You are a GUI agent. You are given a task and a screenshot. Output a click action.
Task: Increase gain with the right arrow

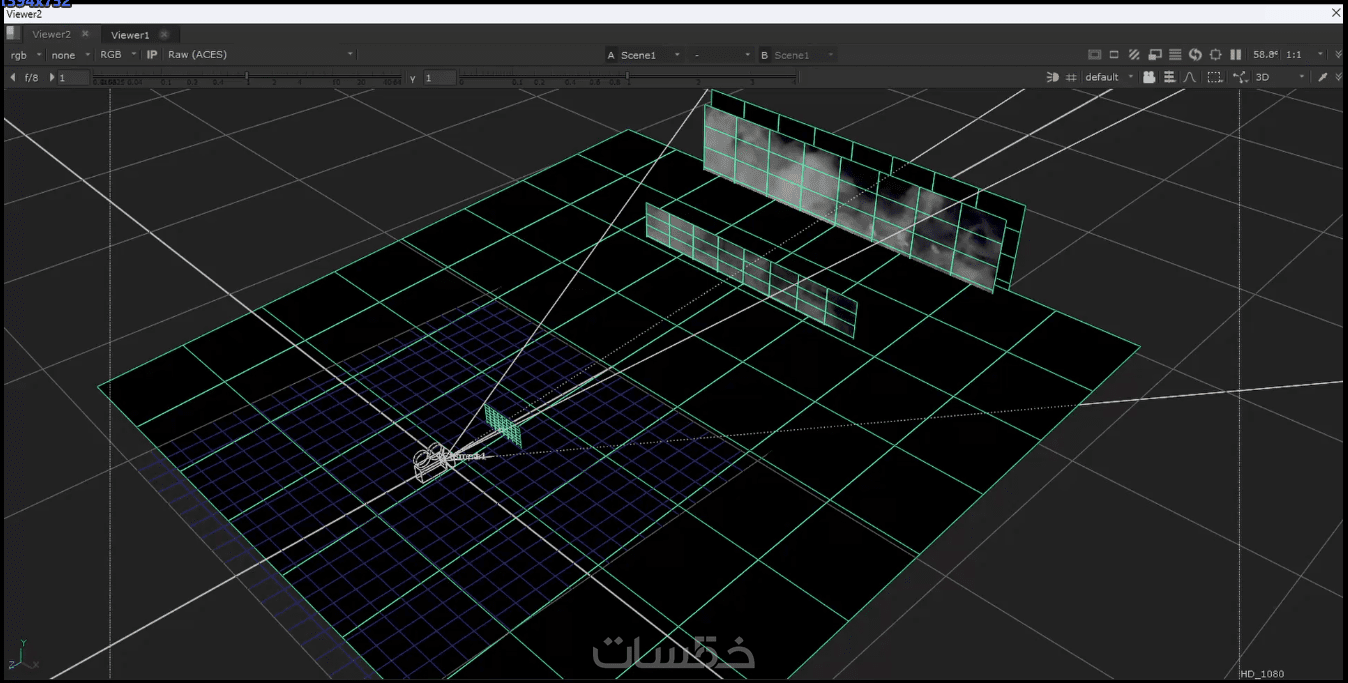coord(51,77)
